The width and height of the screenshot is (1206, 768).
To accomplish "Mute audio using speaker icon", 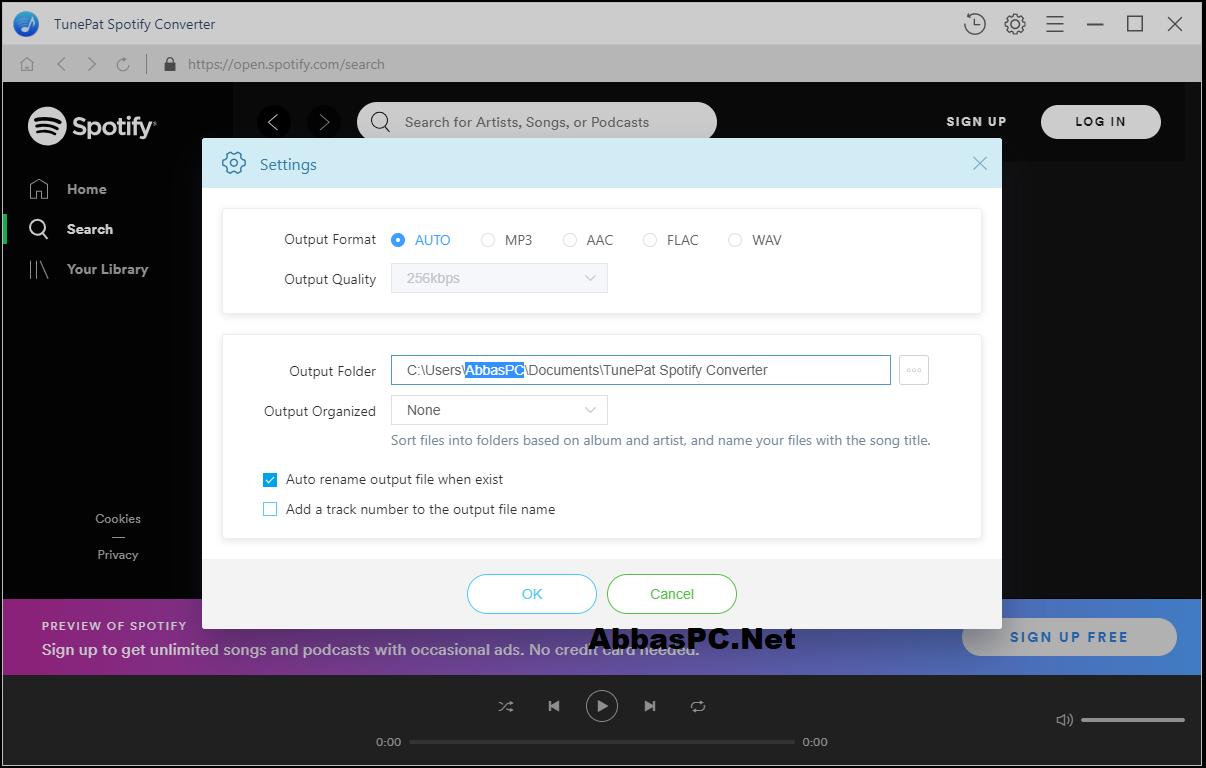I will (x=1065, y=720).
